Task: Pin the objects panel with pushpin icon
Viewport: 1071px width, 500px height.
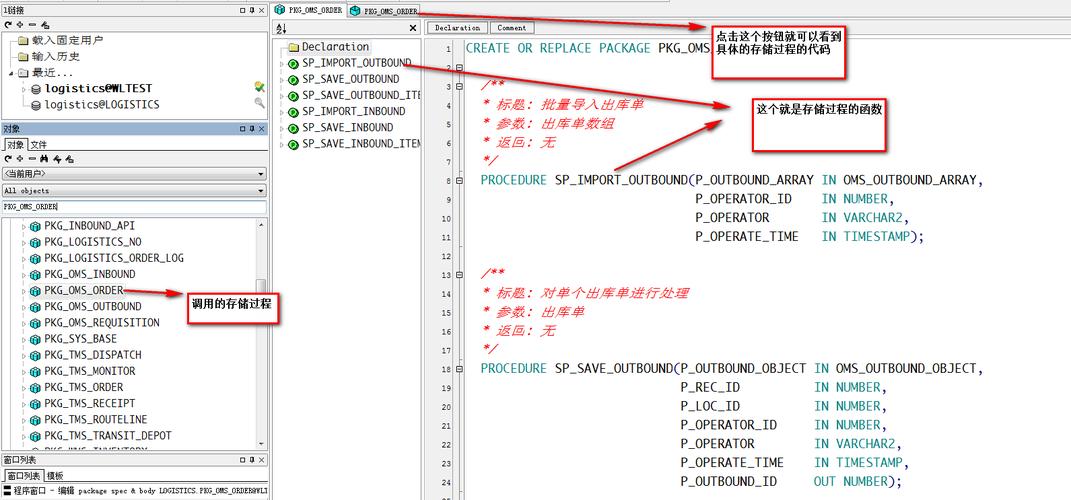Action: click(253, 129)
